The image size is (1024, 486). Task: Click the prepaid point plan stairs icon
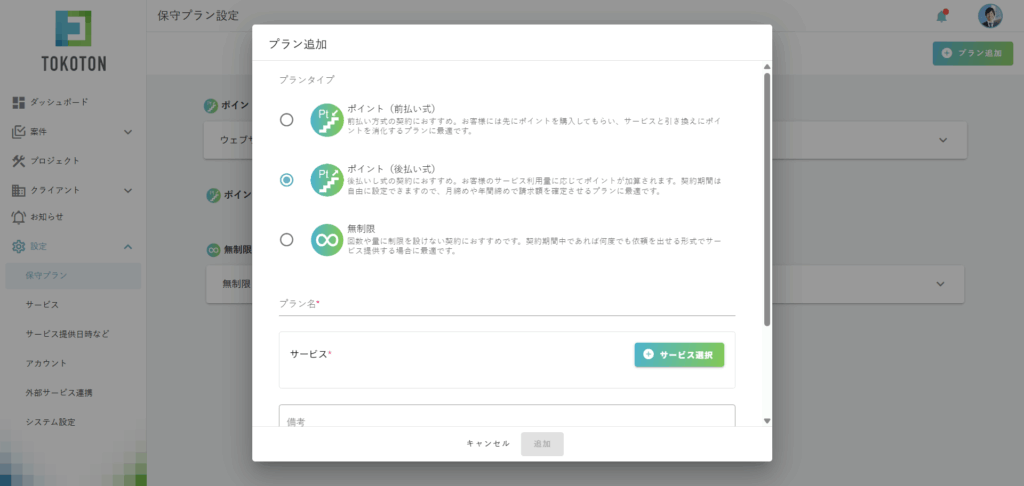tap(326, 120)
